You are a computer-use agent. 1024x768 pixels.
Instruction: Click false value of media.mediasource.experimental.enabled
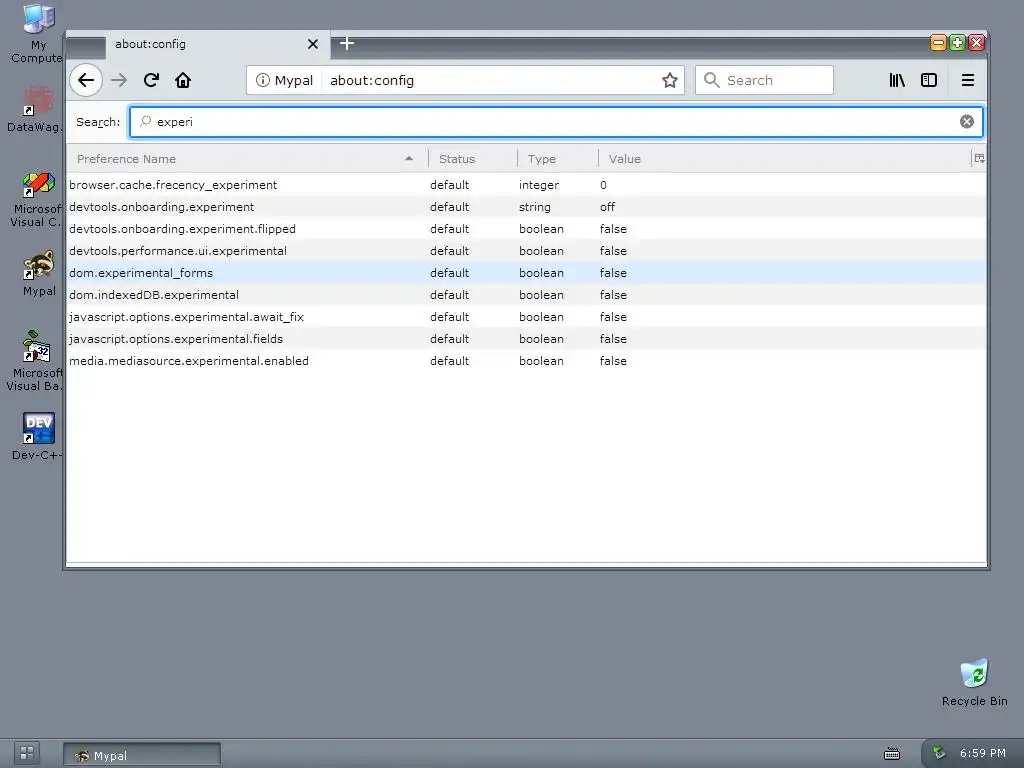[613, 361]
